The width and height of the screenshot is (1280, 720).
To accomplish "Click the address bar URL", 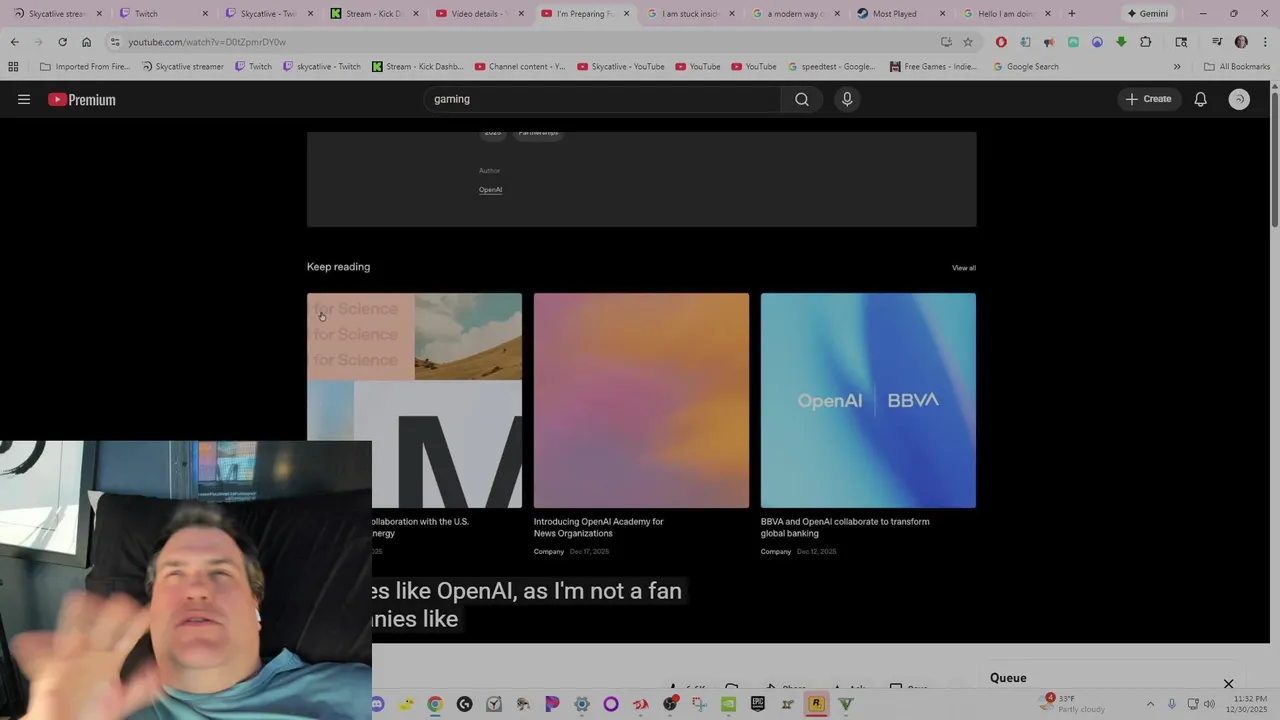I will tap(207, 42).
